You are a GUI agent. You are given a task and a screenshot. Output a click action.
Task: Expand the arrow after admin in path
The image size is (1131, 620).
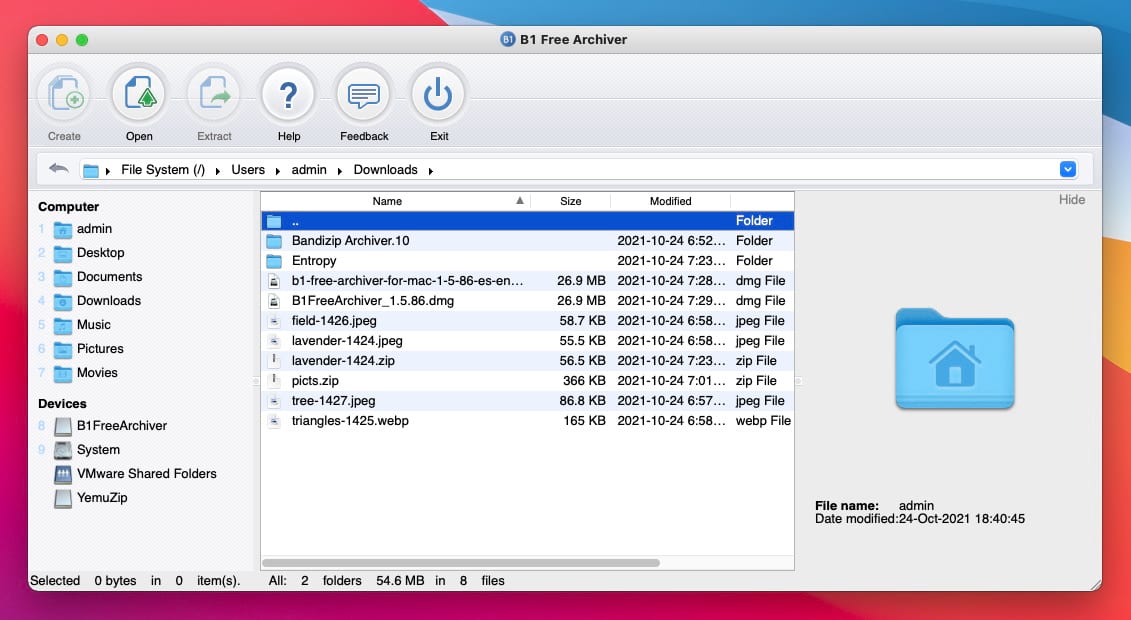340,171
